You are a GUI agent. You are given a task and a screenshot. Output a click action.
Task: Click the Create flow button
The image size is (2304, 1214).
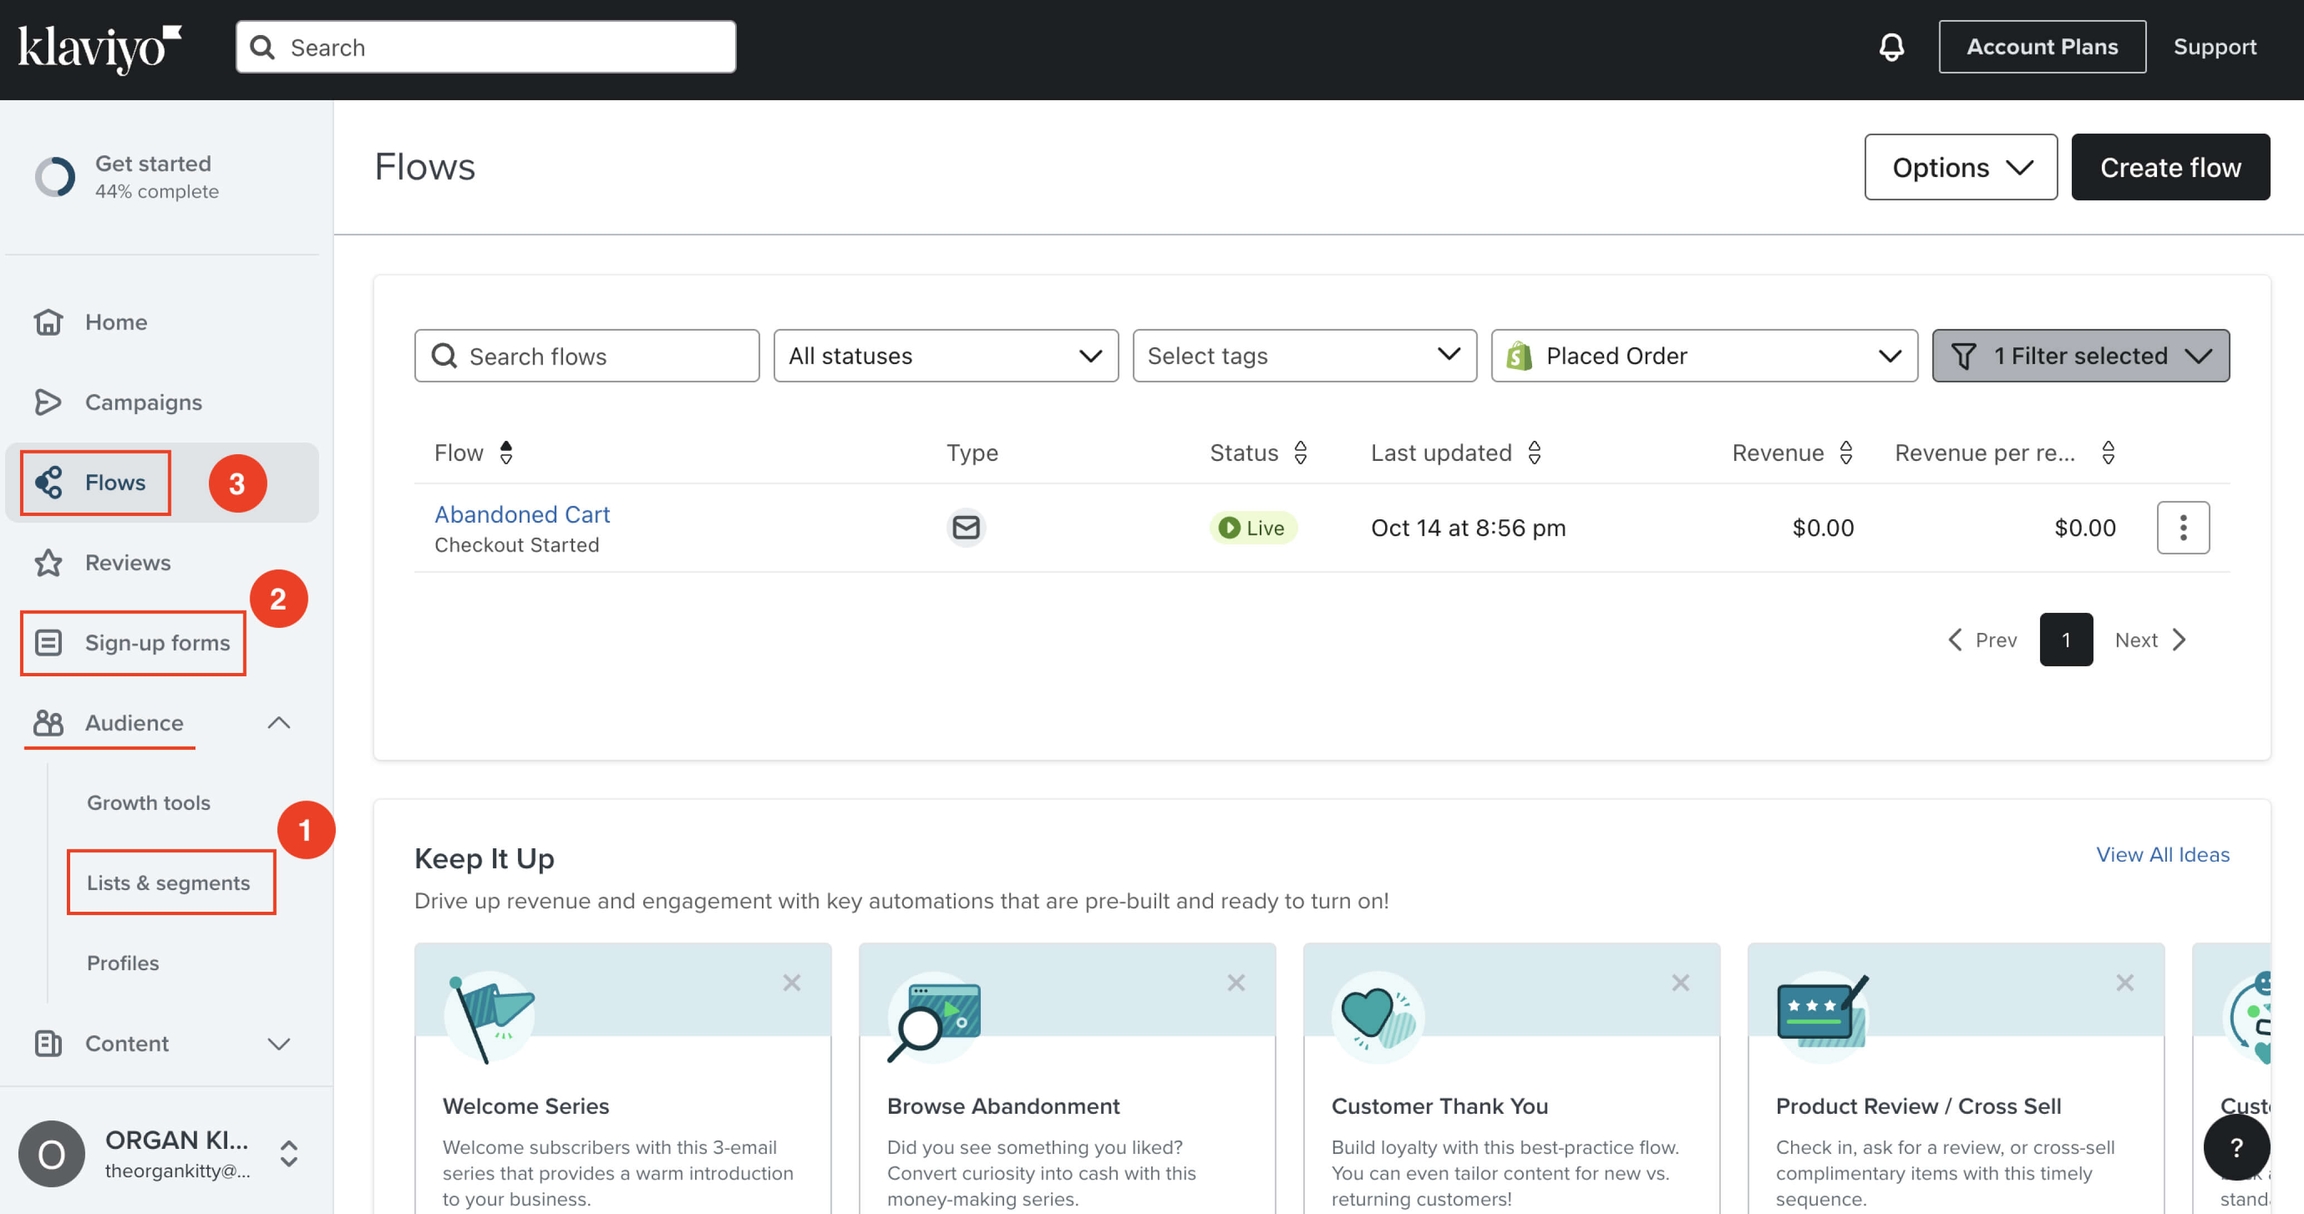coord(2170,166)
